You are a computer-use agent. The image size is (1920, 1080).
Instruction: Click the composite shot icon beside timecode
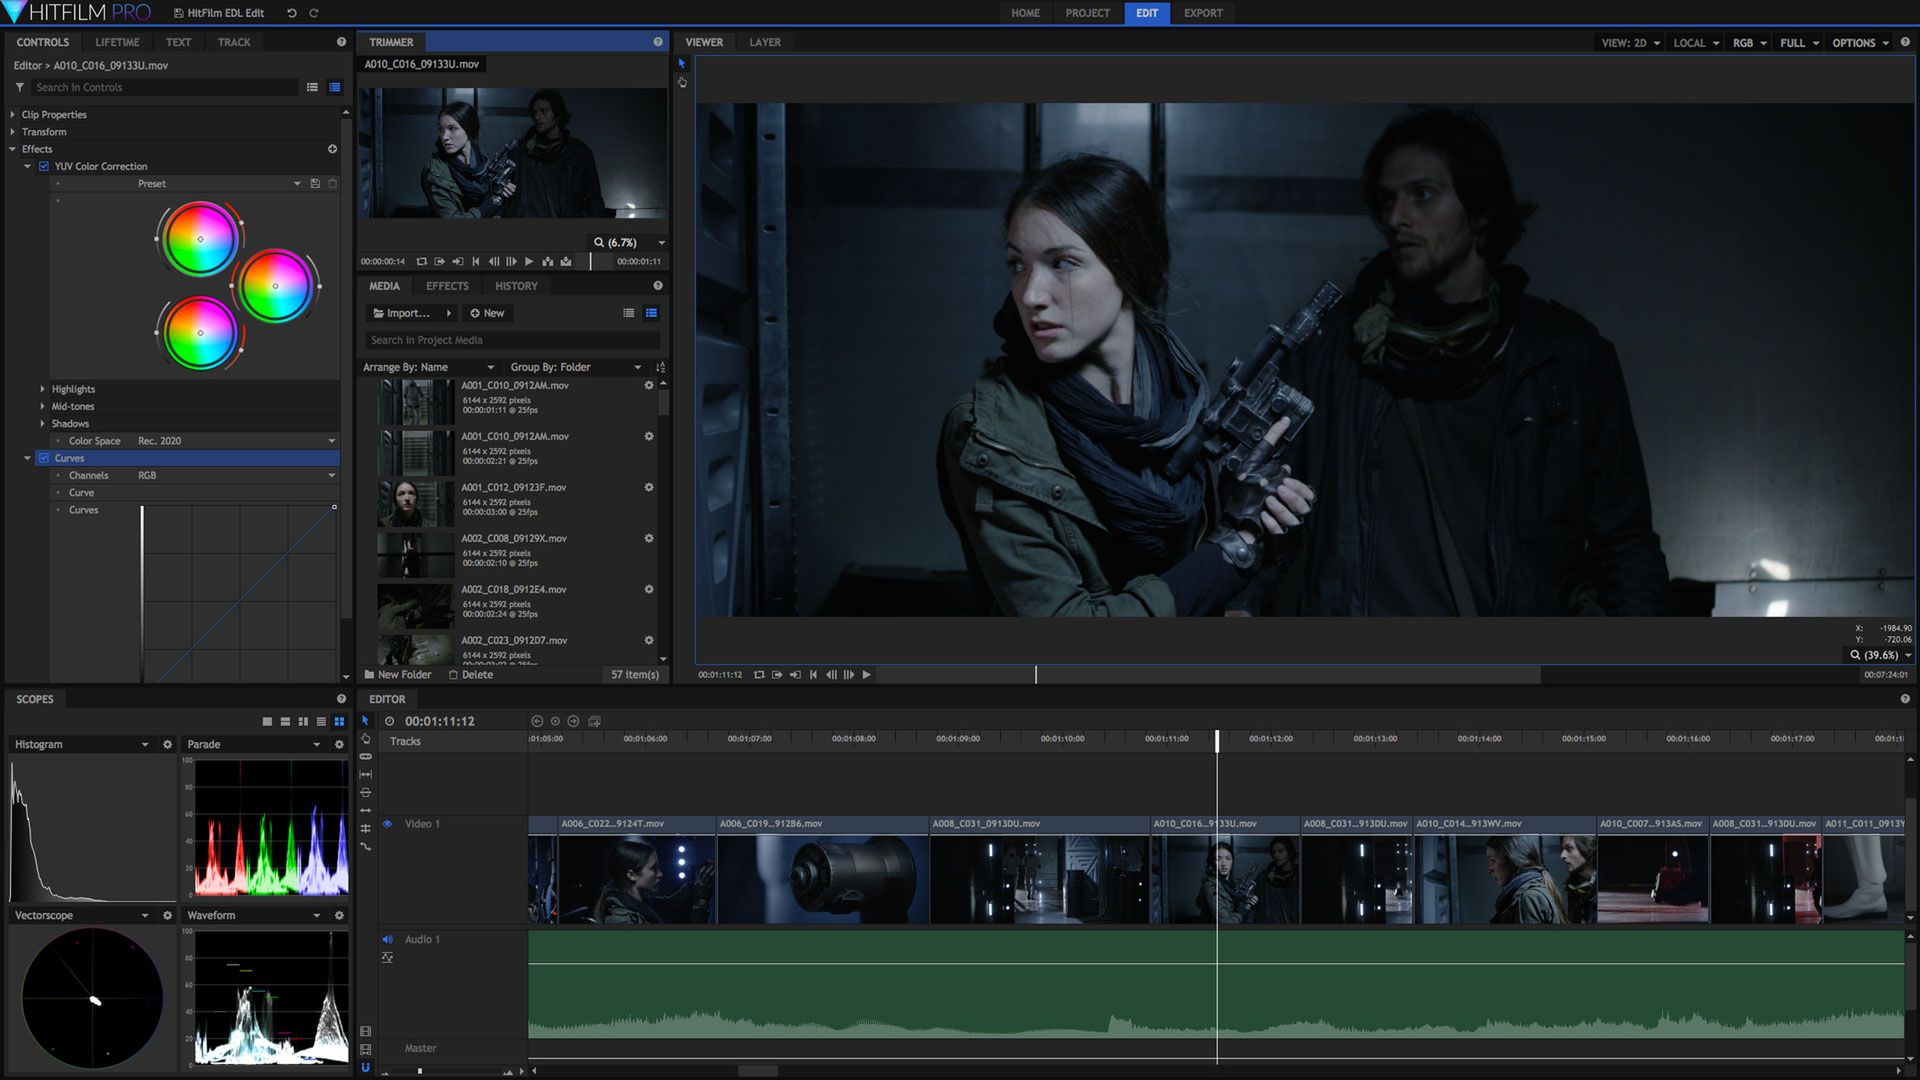coord(595,721)
